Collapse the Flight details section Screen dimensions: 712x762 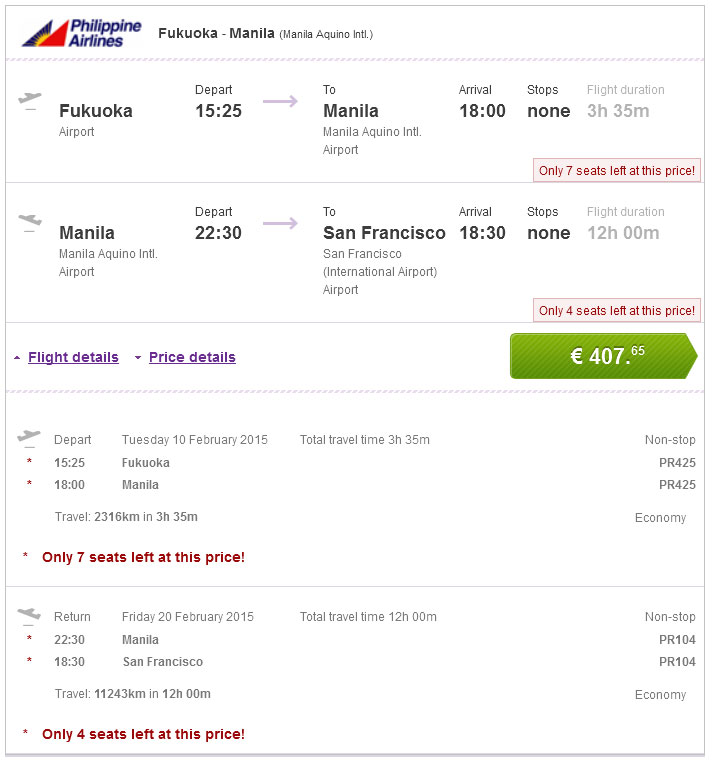tap(73, 357)
